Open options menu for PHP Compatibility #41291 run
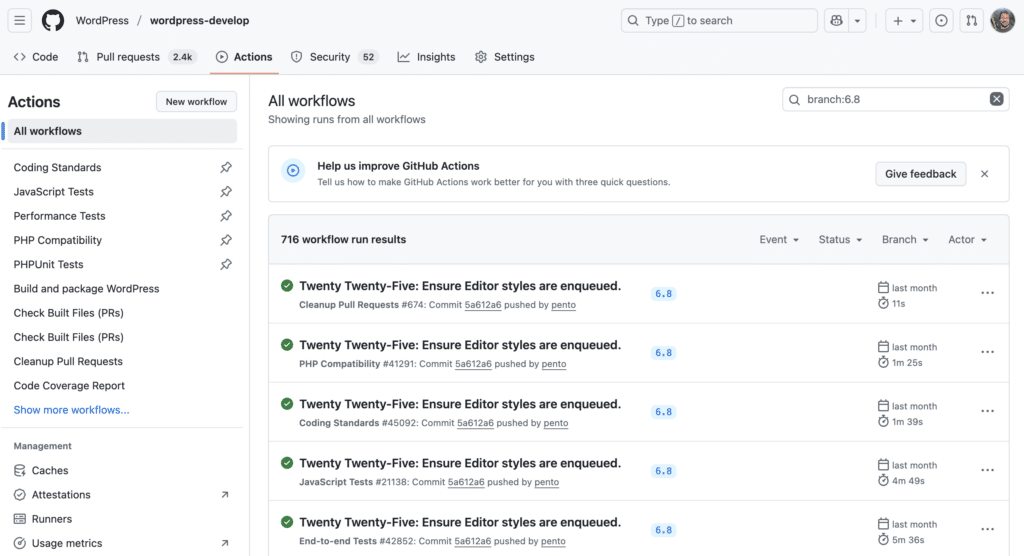Image resolution: width=1024 pixels, height=556 pixels. [x=987, y=352]
